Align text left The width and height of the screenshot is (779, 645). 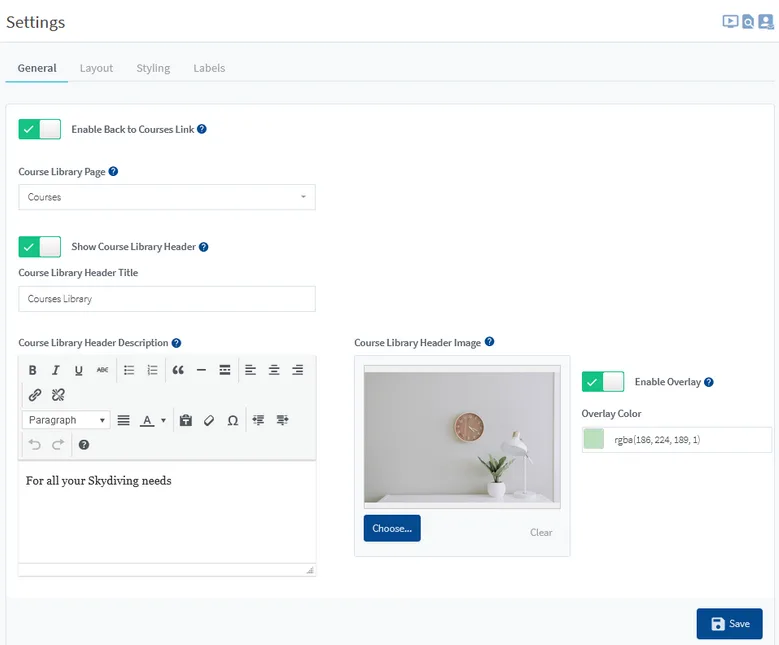pos(250,370)
